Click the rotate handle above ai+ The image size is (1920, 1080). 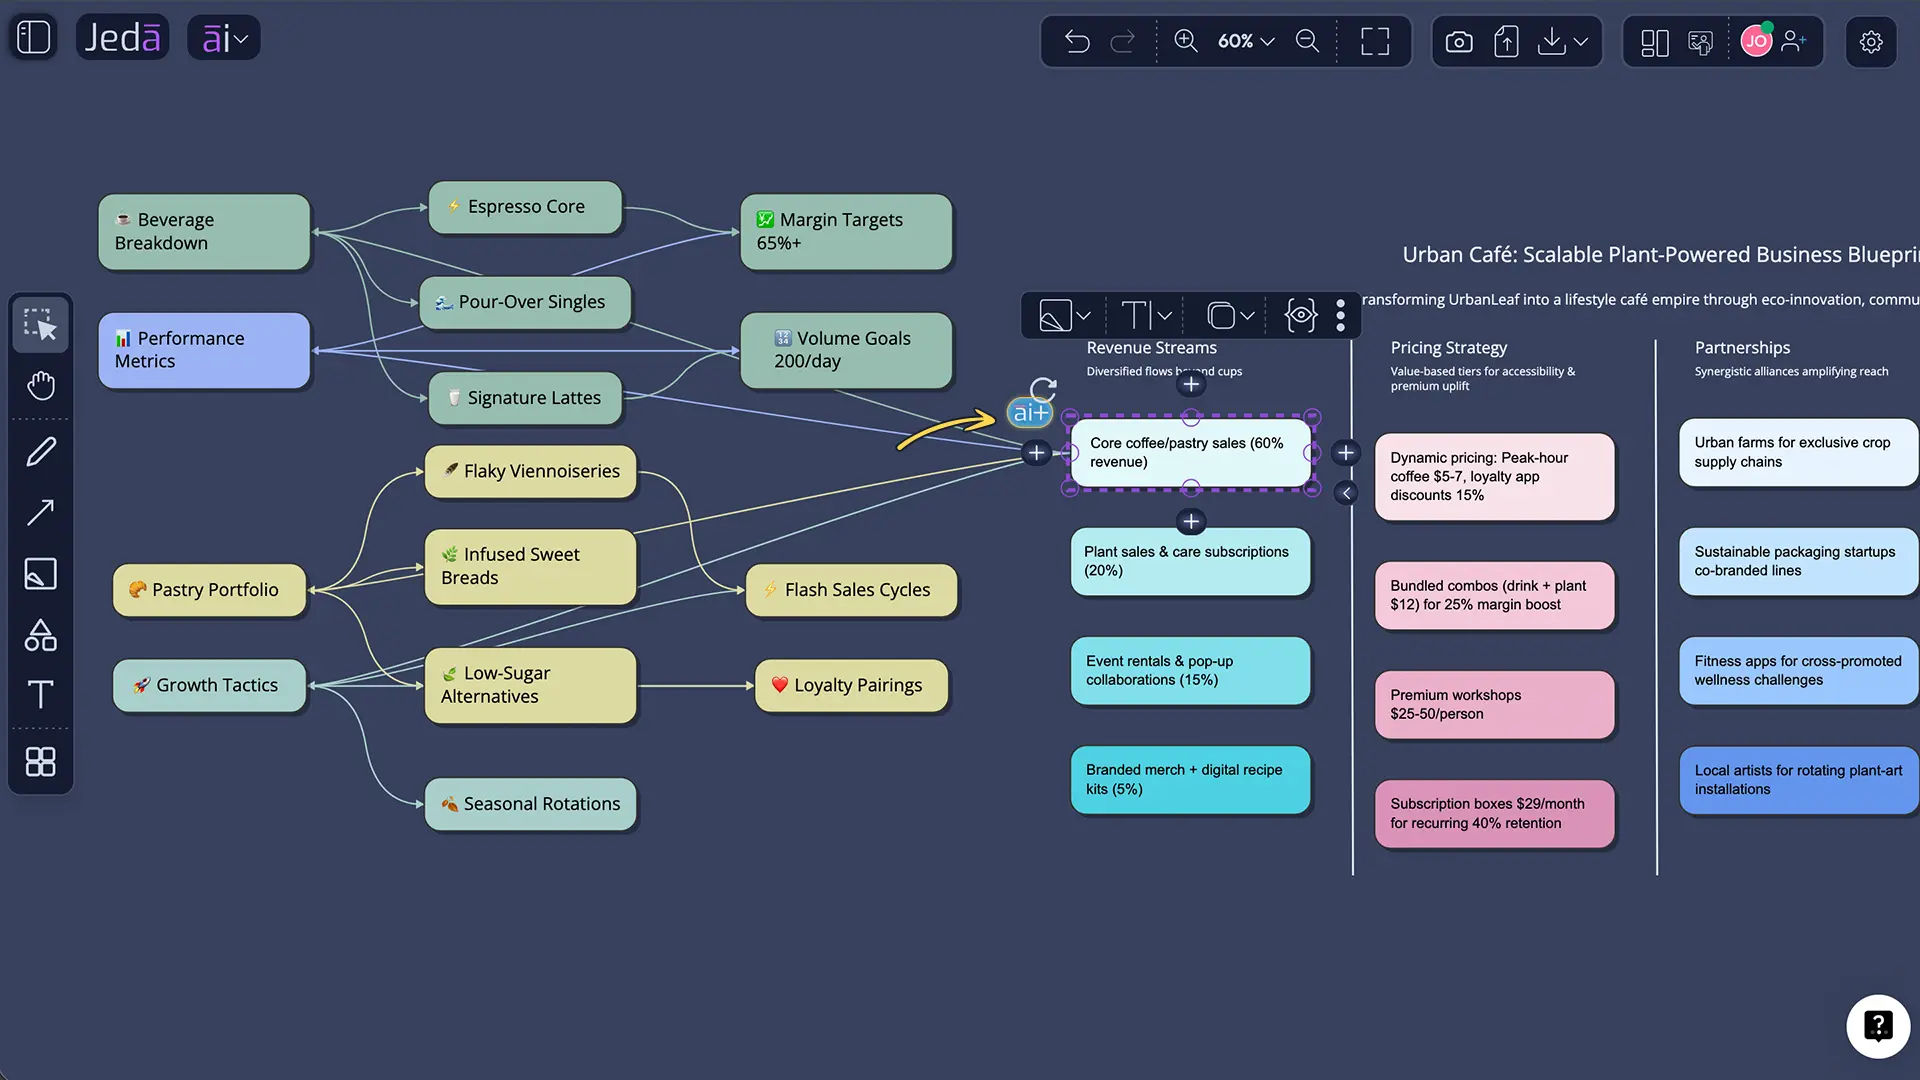click(x=1043, y=388)
